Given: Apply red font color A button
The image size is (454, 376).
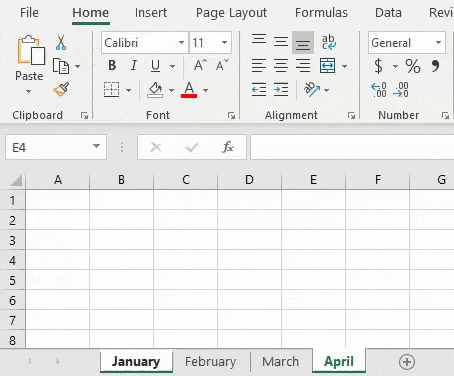Looking at the screenshot, I should coord(189,90).
